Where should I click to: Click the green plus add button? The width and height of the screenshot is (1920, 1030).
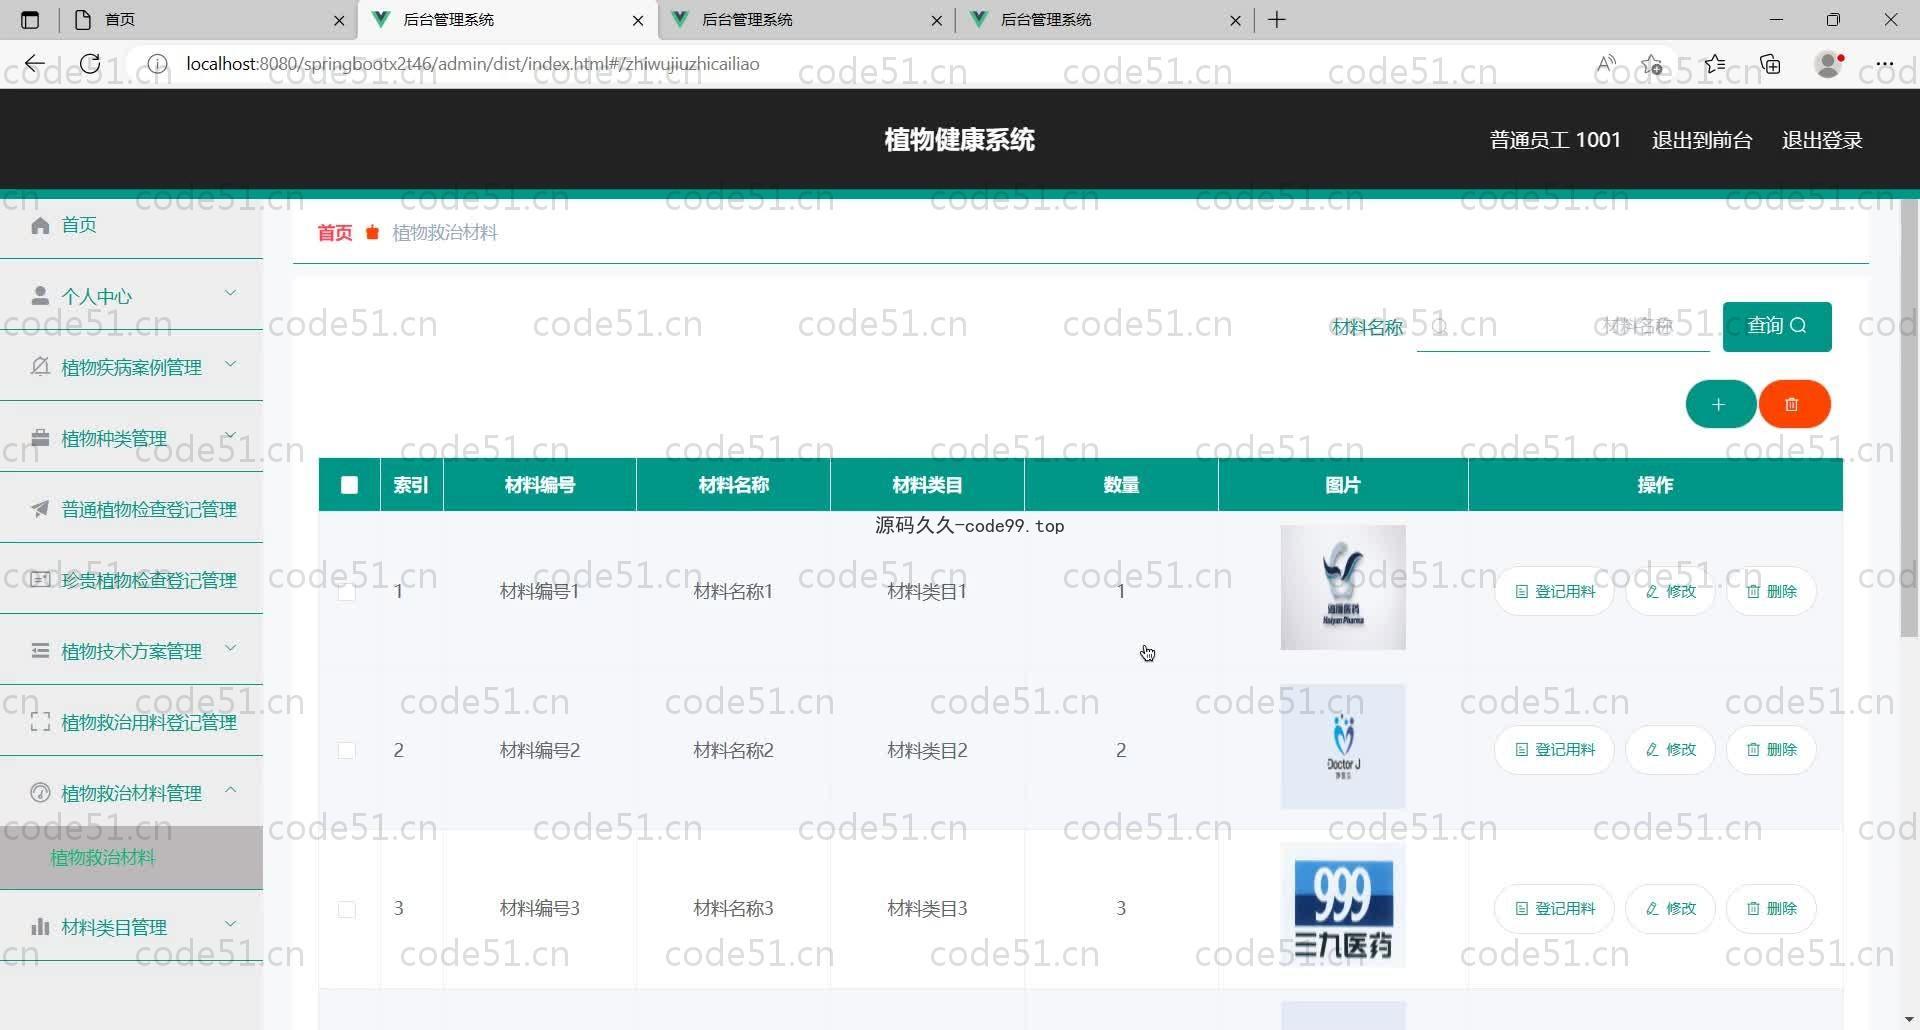point(1720,404)
